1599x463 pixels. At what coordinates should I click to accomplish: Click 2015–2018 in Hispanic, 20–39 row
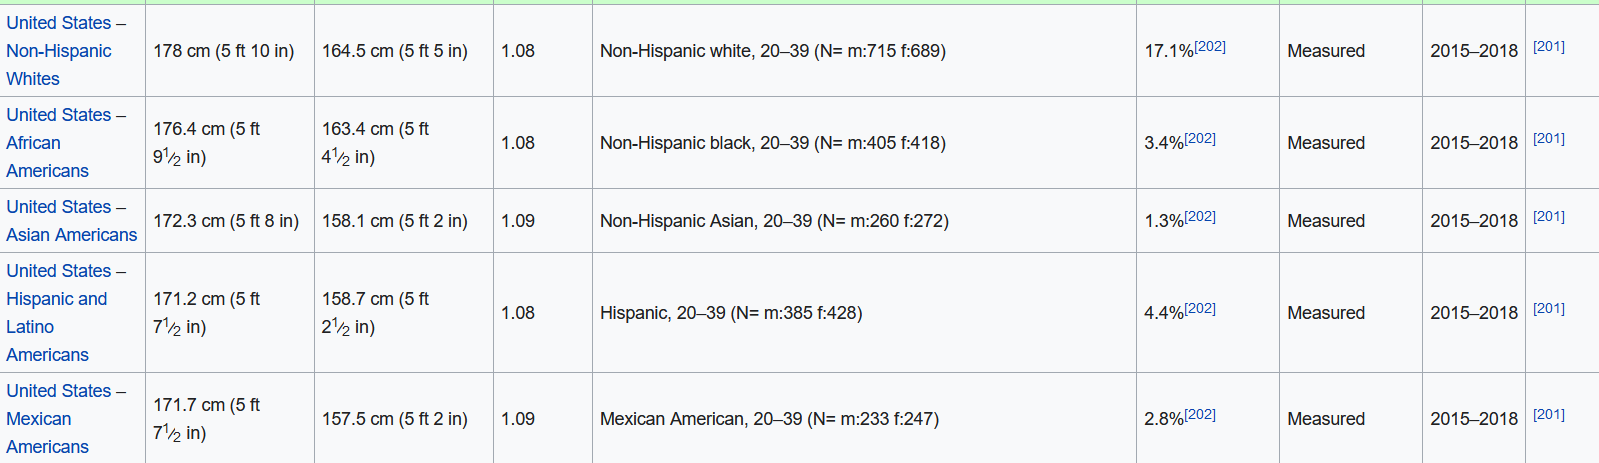pos(1474,313)
